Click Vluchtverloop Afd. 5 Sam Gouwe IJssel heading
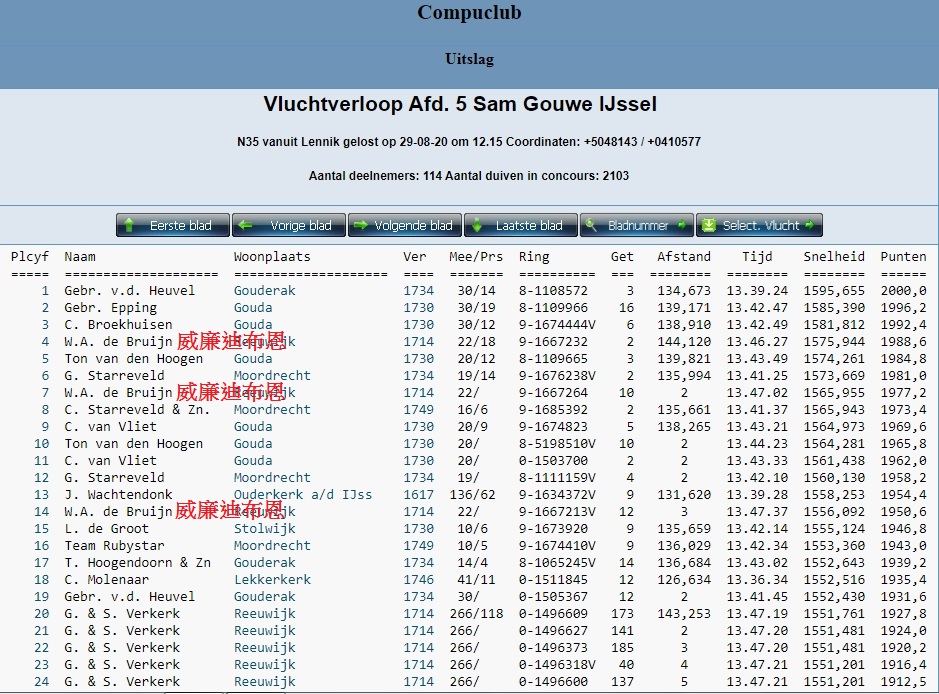The width and height of the screenshot is (939, 694). point(460,104)
